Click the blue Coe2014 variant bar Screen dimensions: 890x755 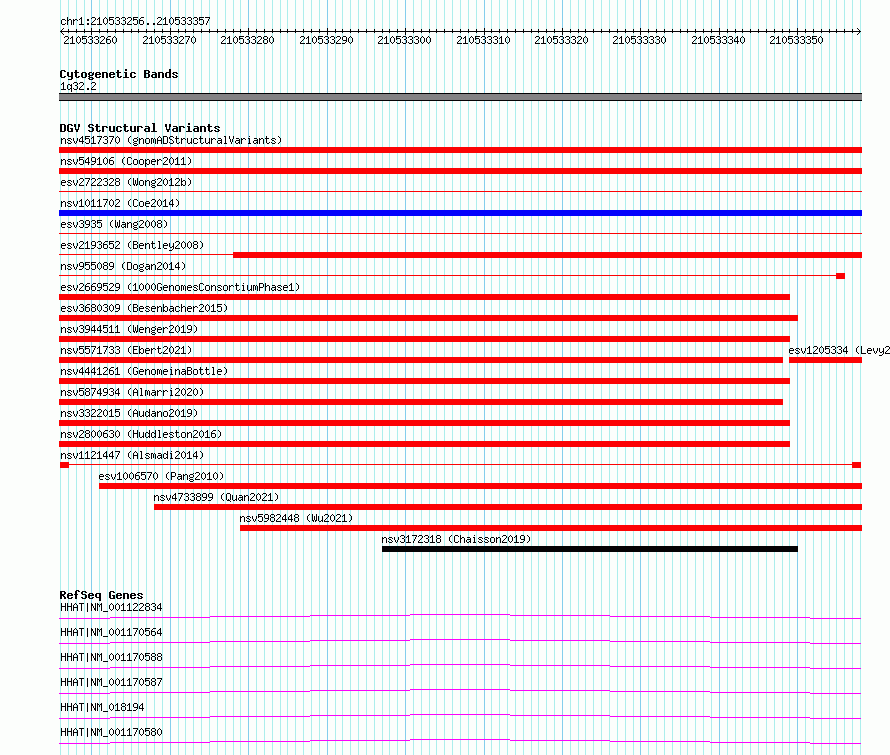coord(460,213)
